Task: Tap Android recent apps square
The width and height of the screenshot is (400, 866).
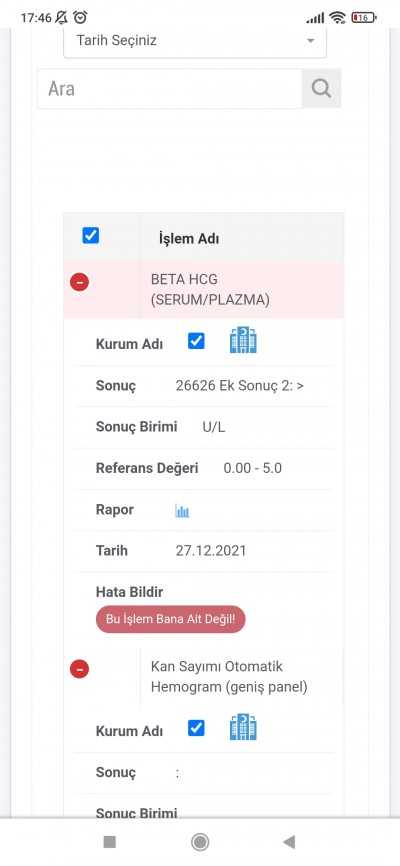Action: pos(109,842)
